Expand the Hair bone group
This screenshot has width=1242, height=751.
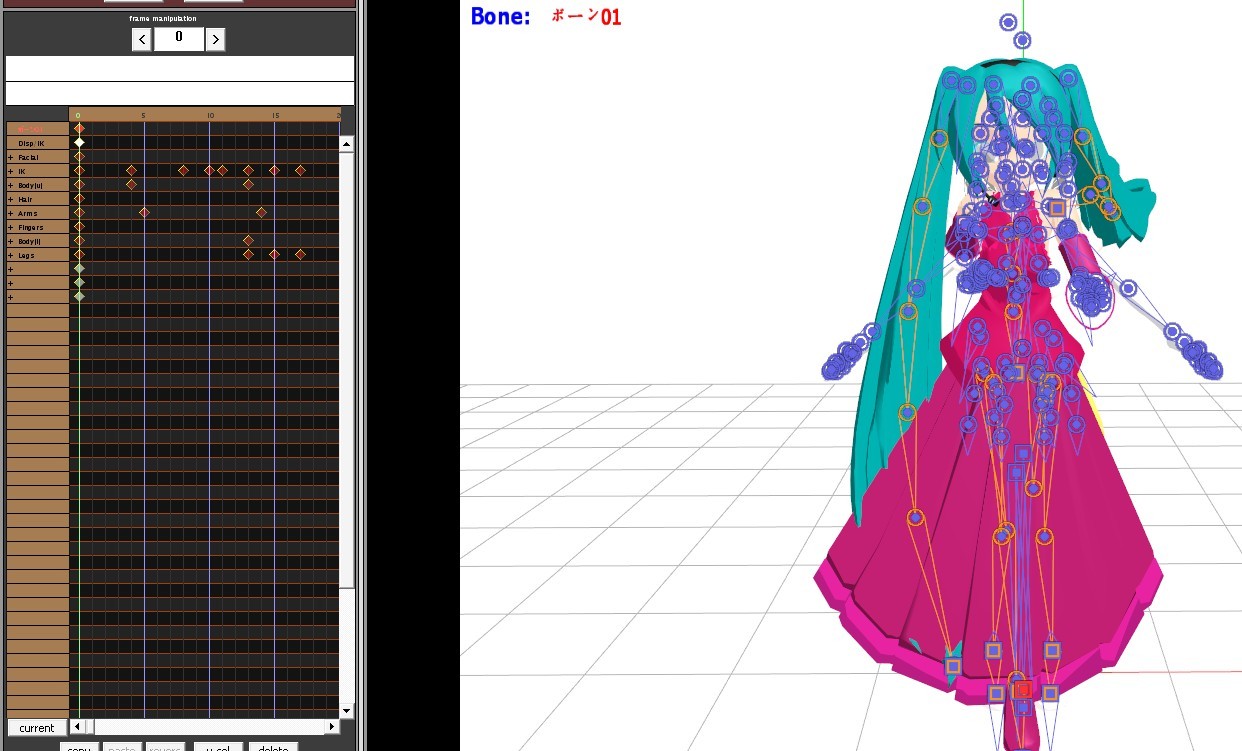point(11,199)
